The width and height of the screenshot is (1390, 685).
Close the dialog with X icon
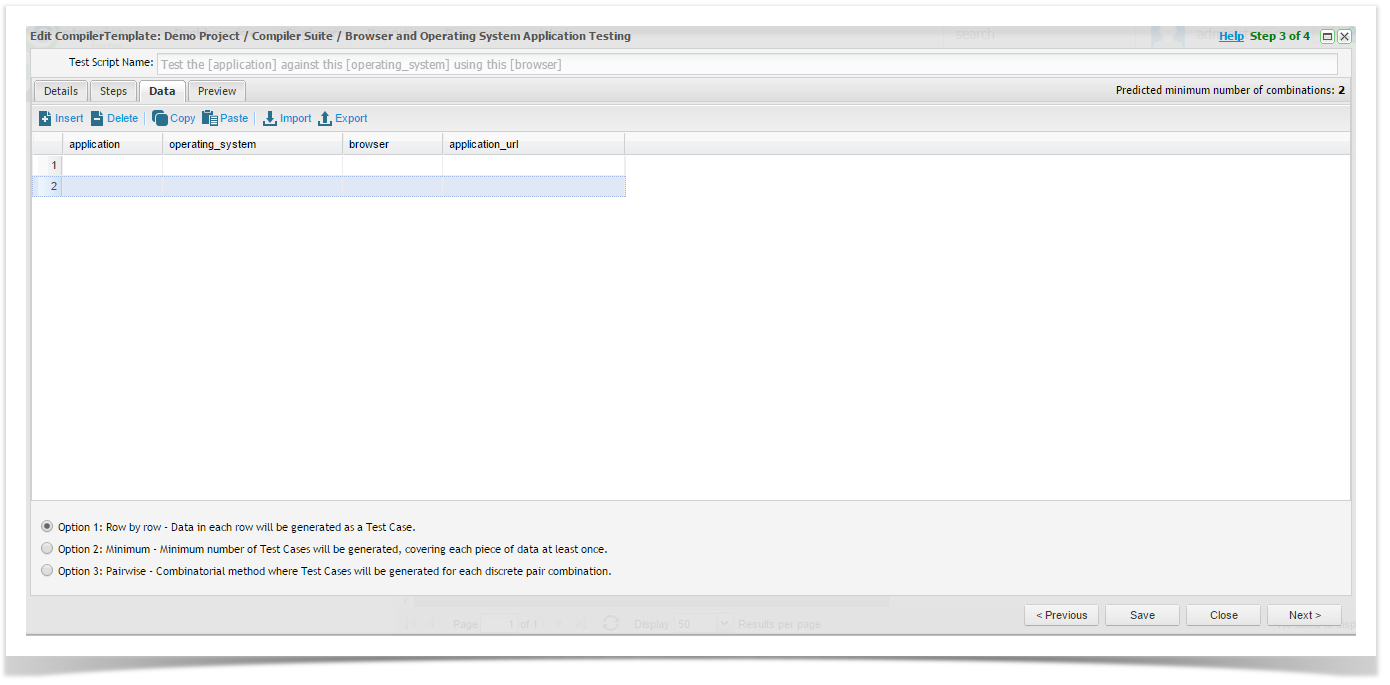pos(1344,36)
